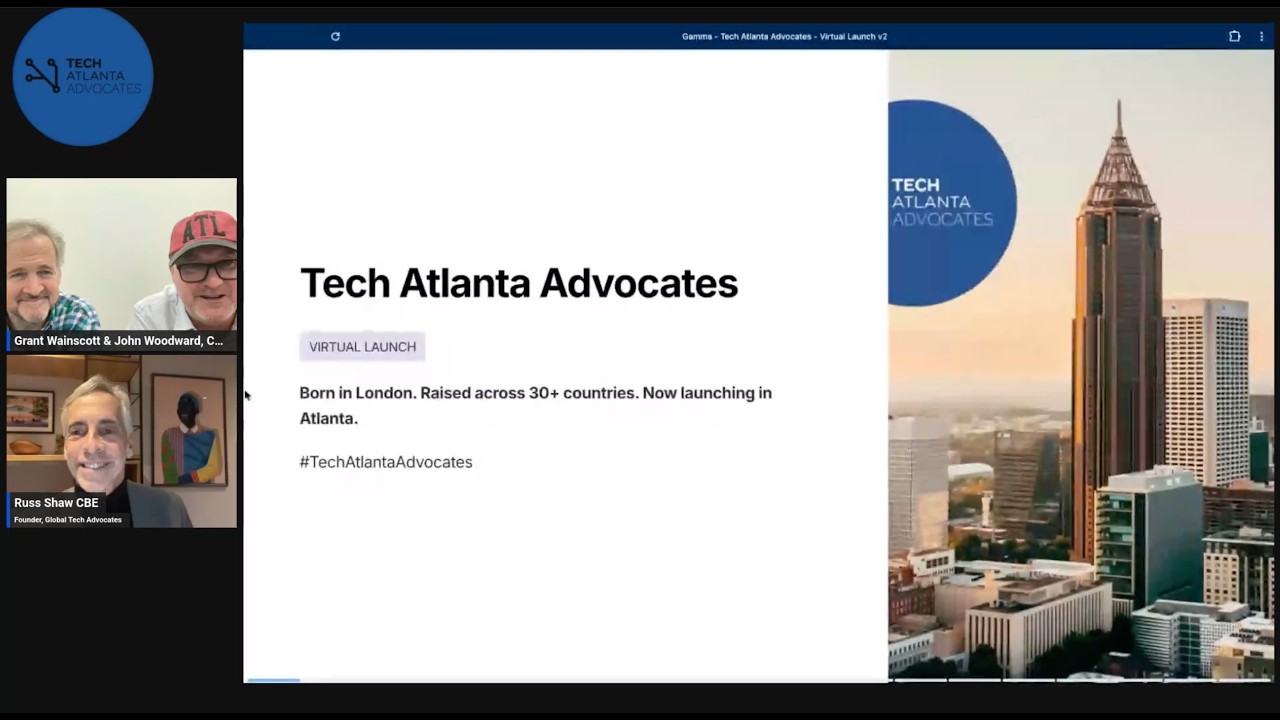1280x720 pixels.
Task: Click the reload icon in title bar
Action: tap(335, 36)
